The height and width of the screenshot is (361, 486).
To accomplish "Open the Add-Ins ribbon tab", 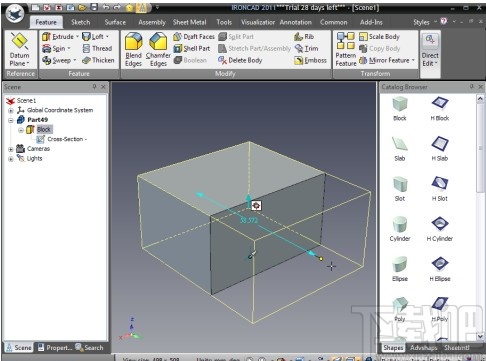I will [x=371, y=22].
